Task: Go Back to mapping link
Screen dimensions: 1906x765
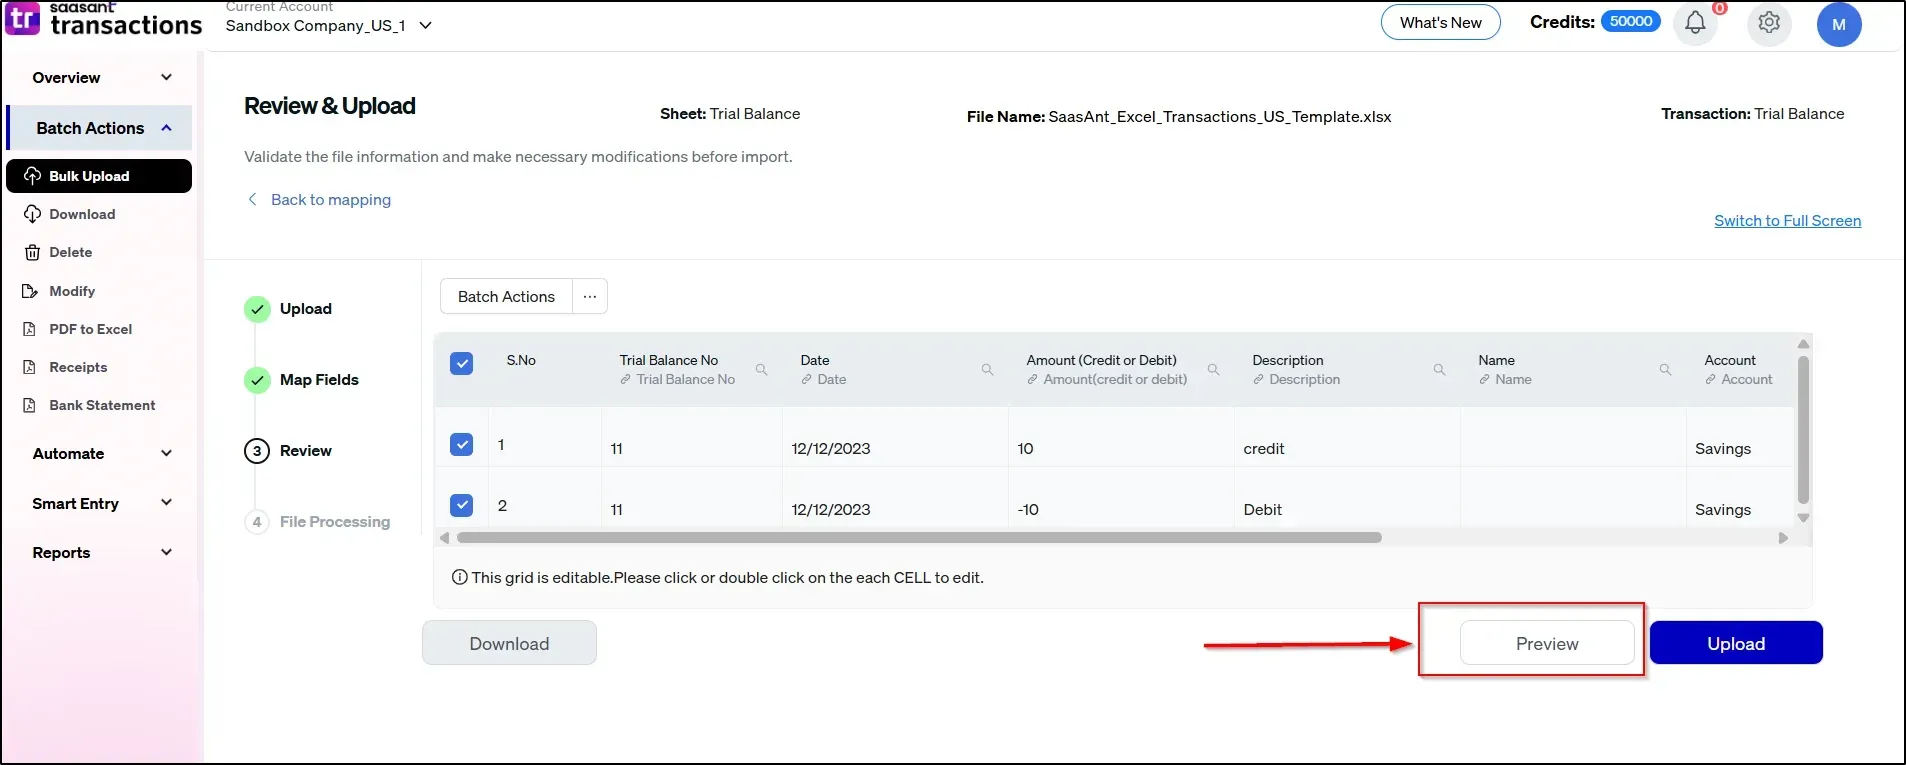Action: point(330,199)
